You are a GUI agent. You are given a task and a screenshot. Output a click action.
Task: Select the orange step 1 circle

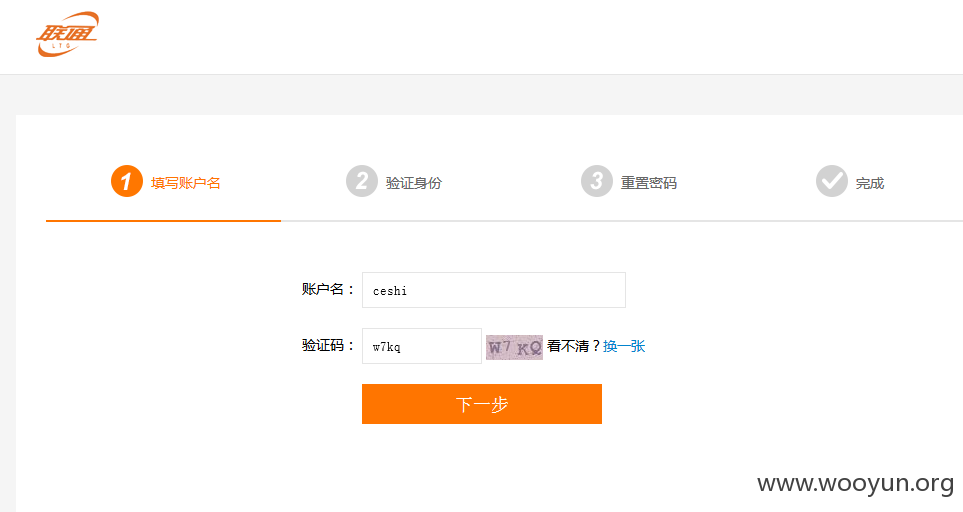click(127, 181)
